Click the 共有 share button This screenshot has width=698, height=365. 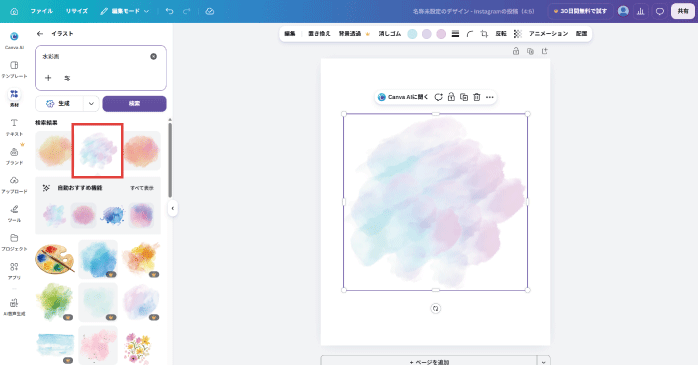683,11
